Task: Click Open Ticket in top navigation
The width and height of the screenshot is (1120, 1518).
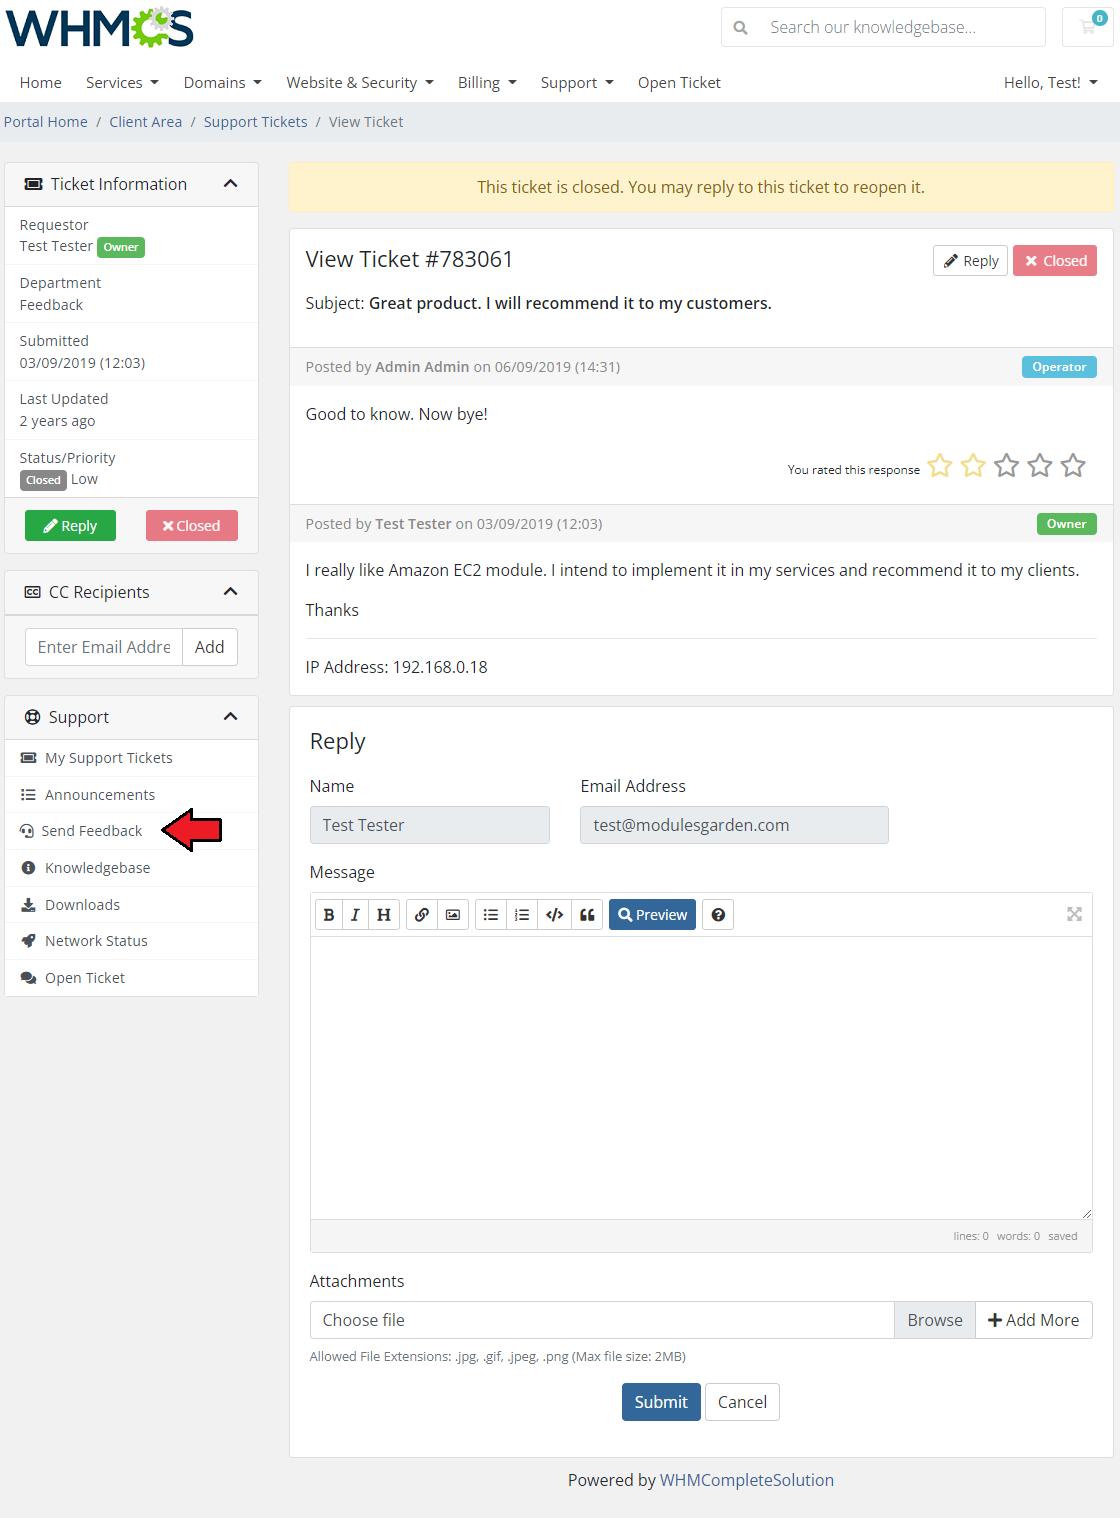Action: (679, 83)
